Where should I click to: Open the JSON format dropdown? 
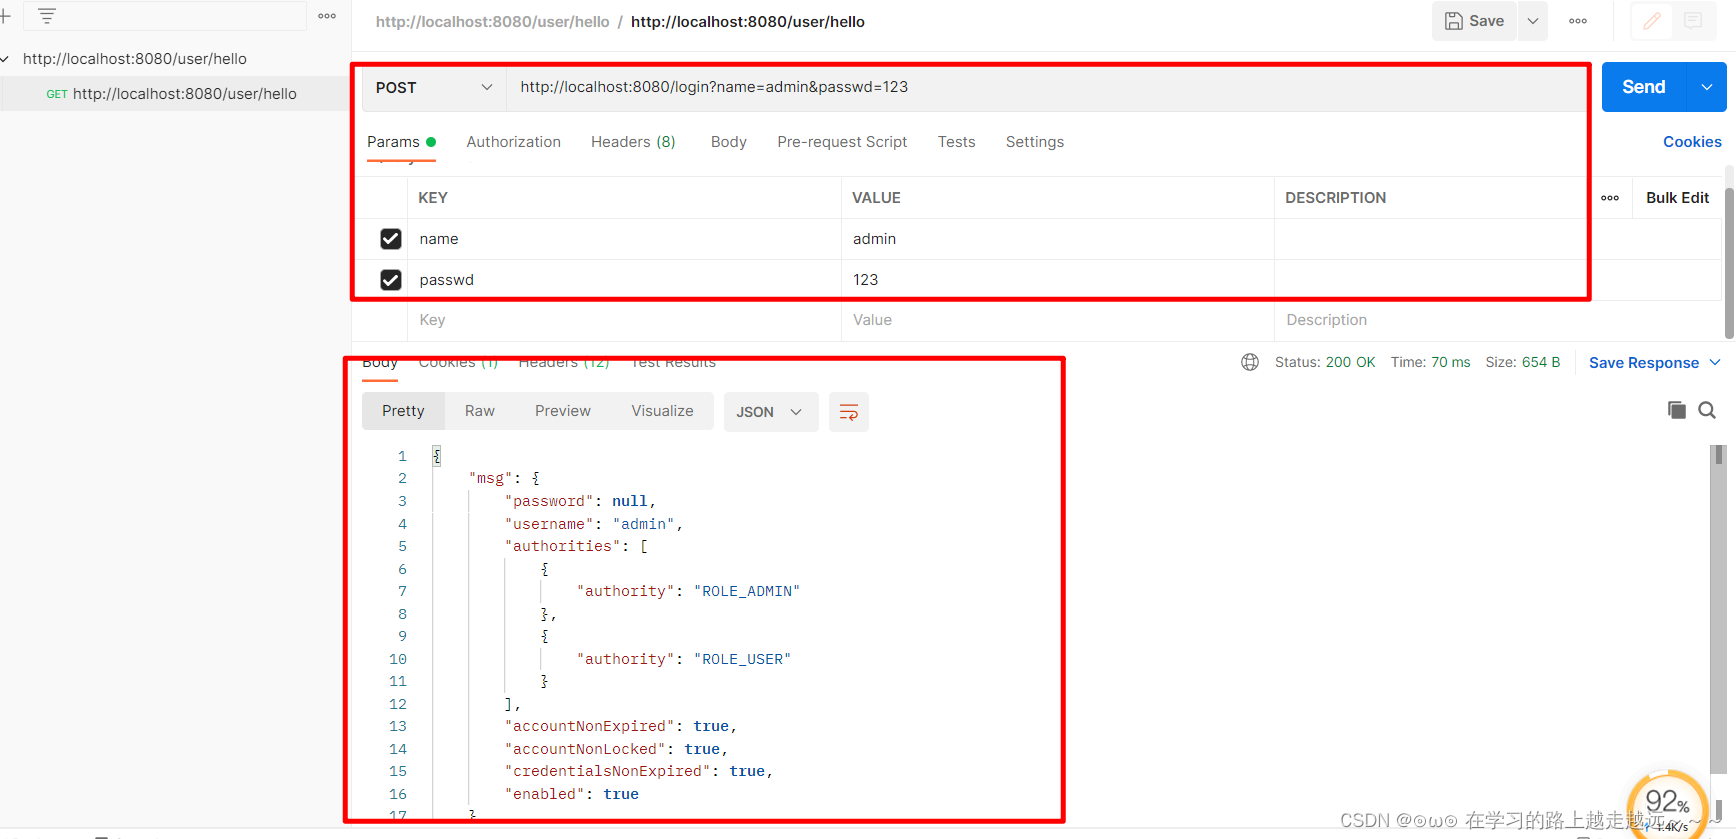(x=771, y=412)
